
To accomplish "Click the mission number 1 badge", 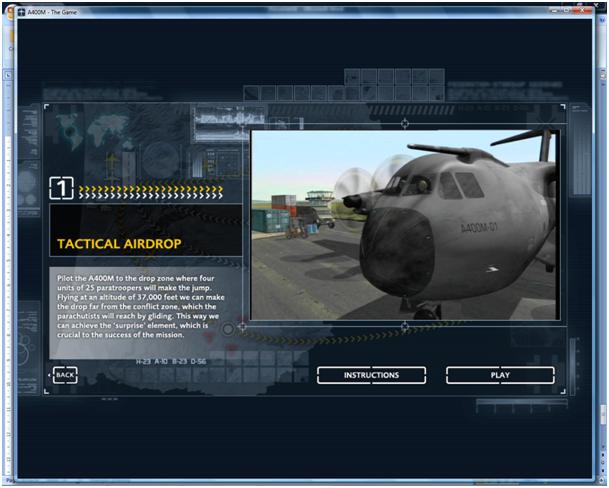I will (x=61, y=188).
